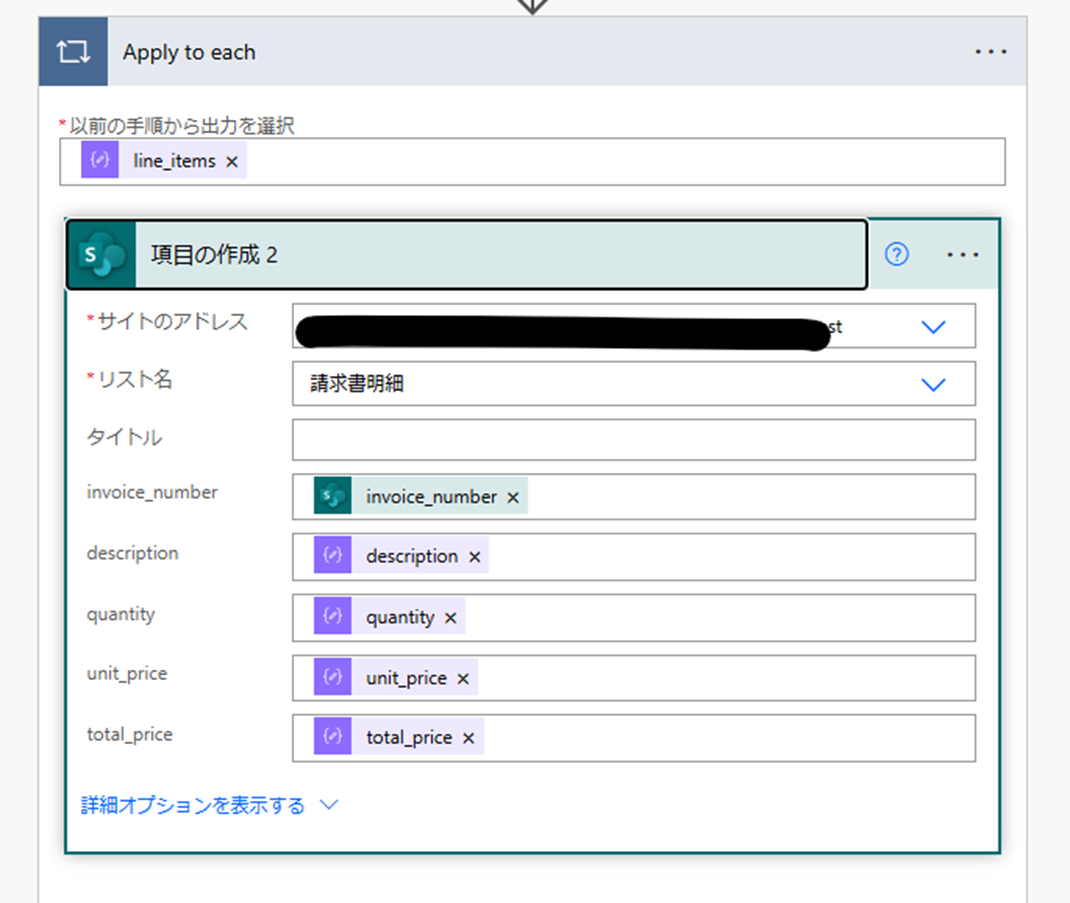The image size is (1070, 903).
Task: Select the Apply to each header title
Action: coord(189,53)
